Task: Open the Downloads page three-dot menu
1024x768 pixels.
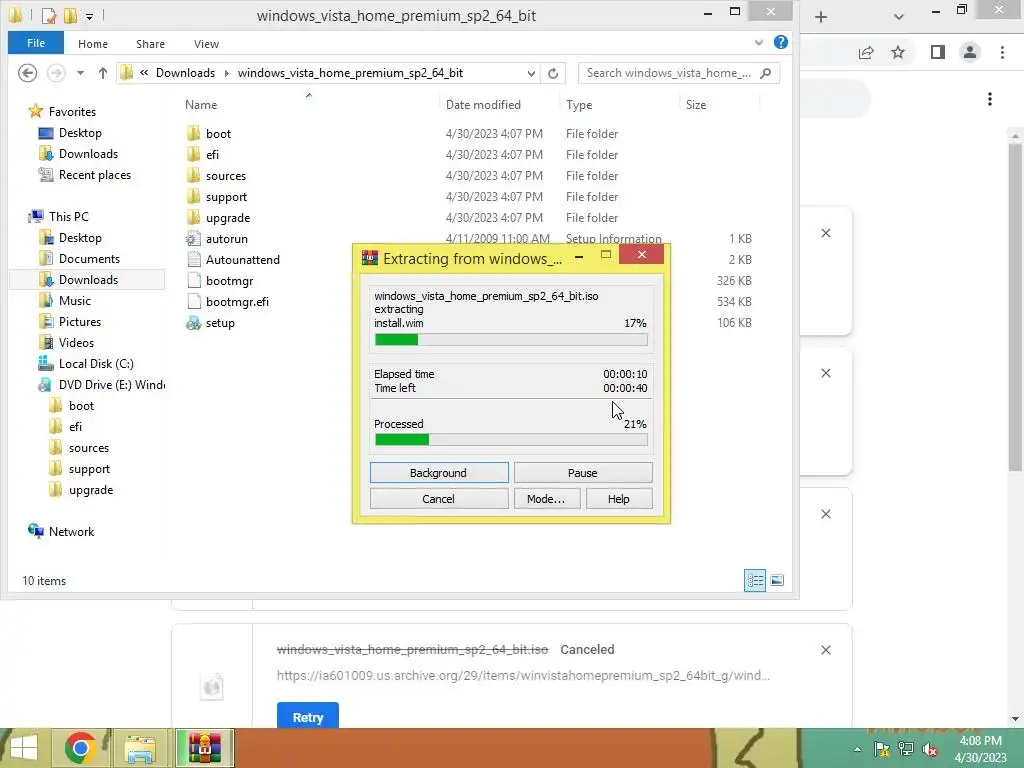Action: tap(990, 99)
